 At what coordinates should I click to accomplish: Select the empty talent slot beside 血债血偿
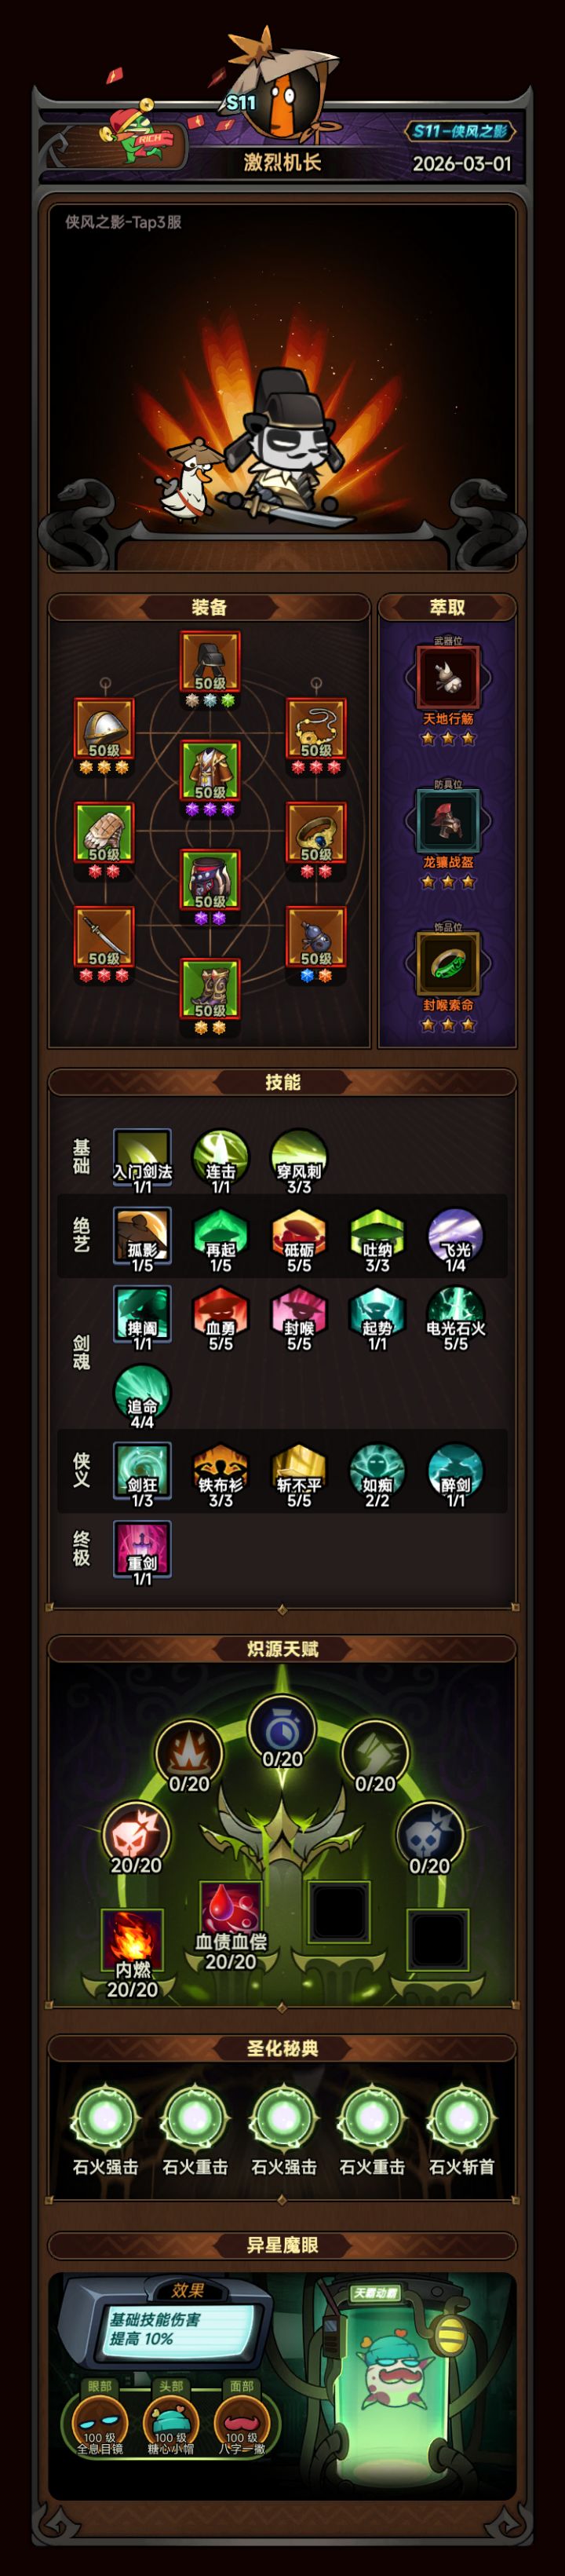pos(339,1911)
